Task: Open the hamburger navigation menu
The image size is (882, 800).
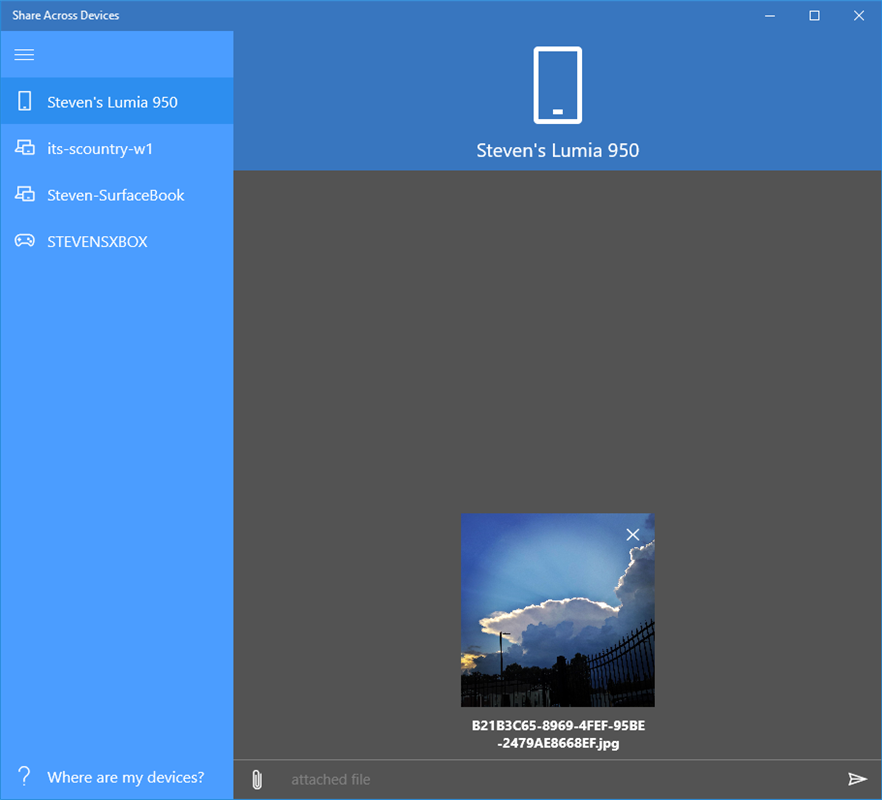Action: [24, 54]
